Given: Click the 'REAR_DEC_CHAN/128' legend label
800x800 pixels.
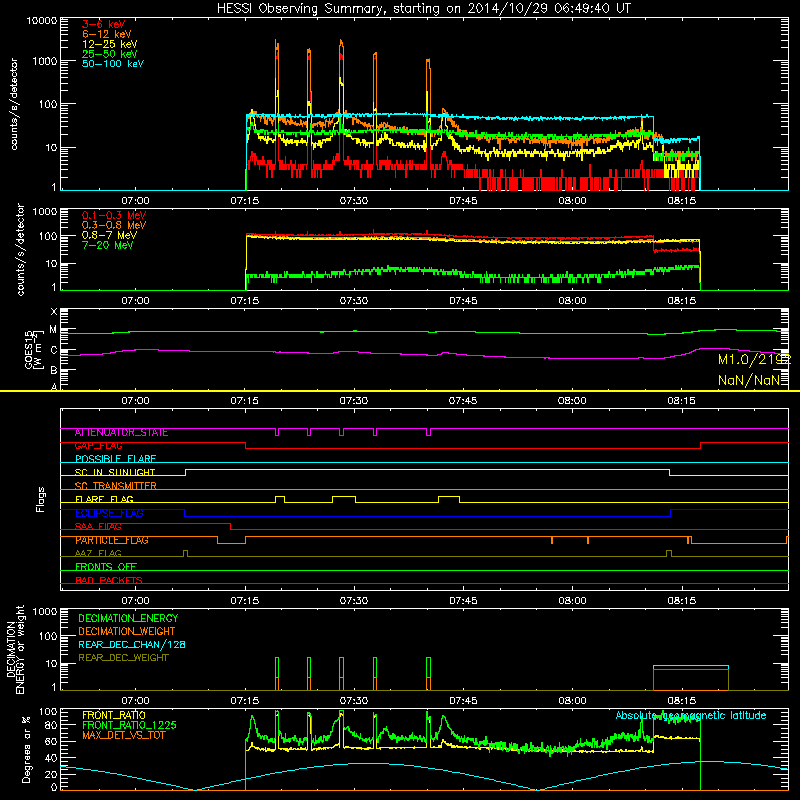Looking at the screenshot, I should [x=132, y=645].
